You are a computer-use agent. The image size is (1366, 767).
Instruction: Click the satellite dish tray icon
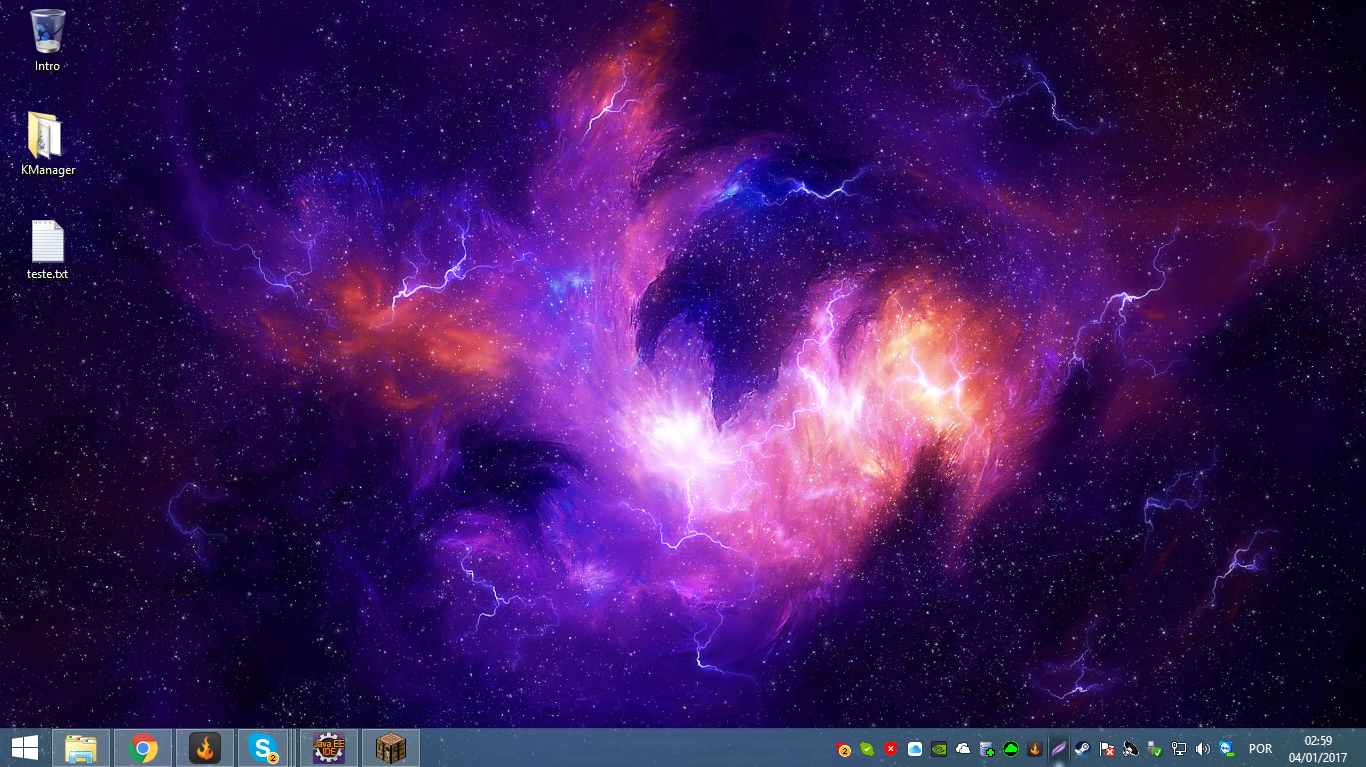click(x=1131, y=749)
